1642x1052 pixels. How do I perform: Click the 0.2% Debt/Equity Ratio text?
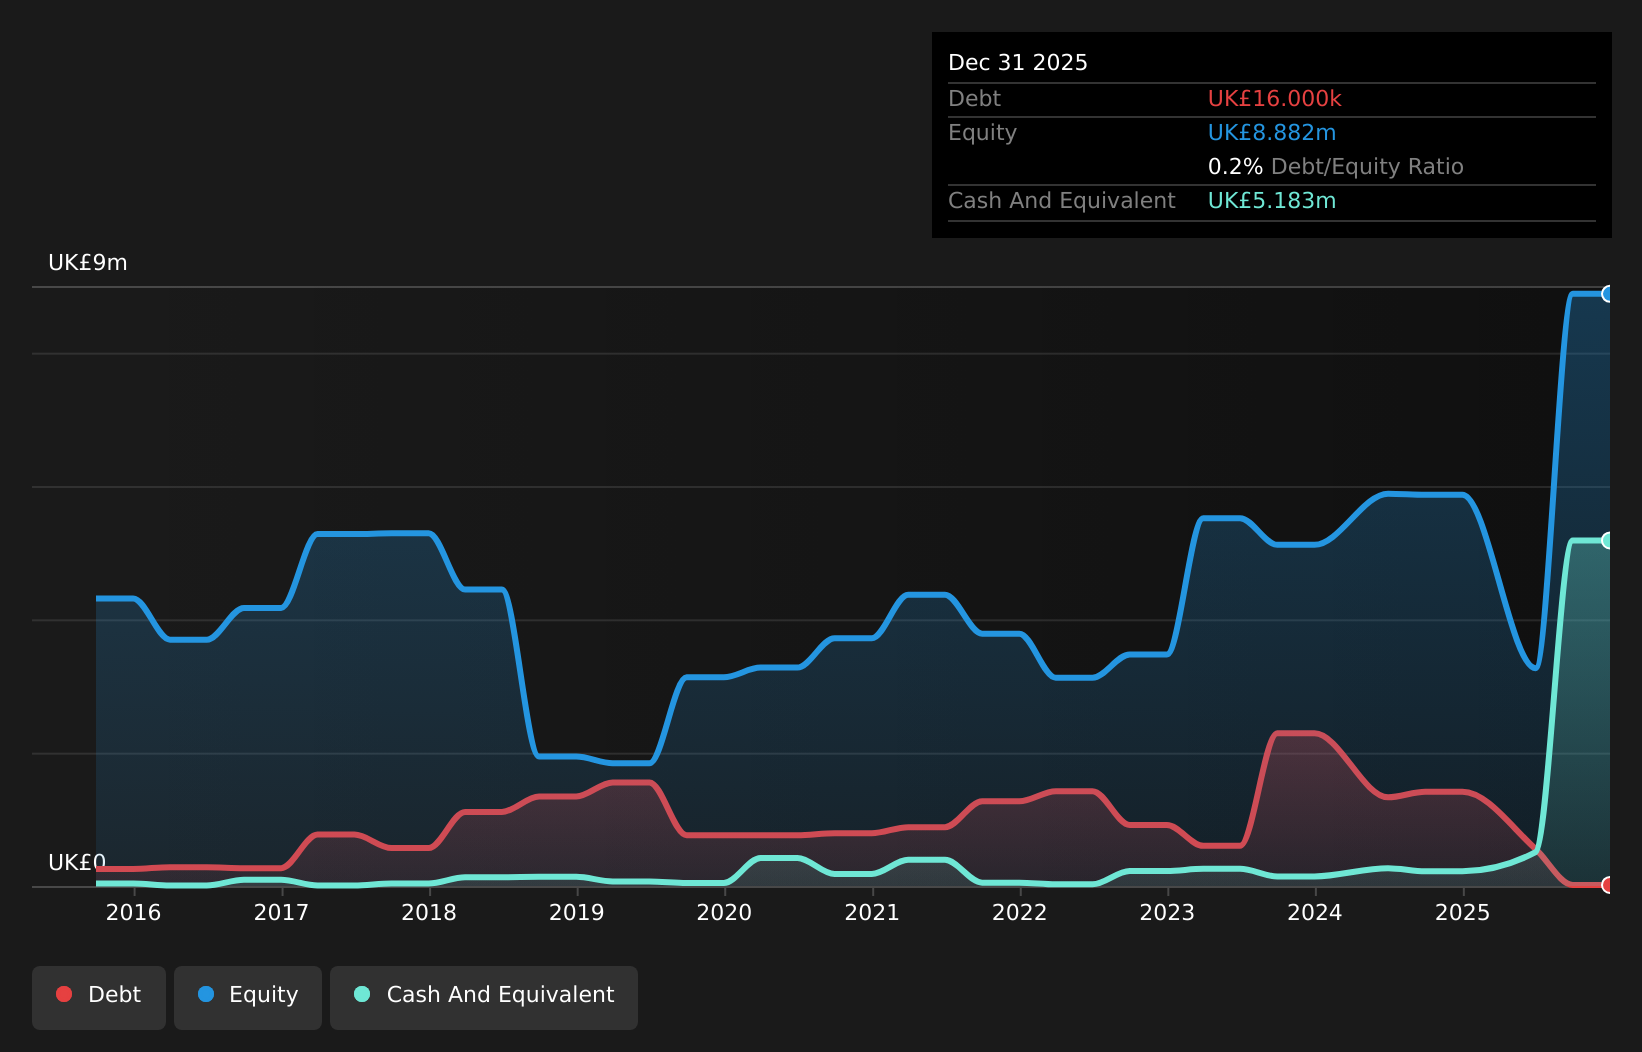[1336, 166]
